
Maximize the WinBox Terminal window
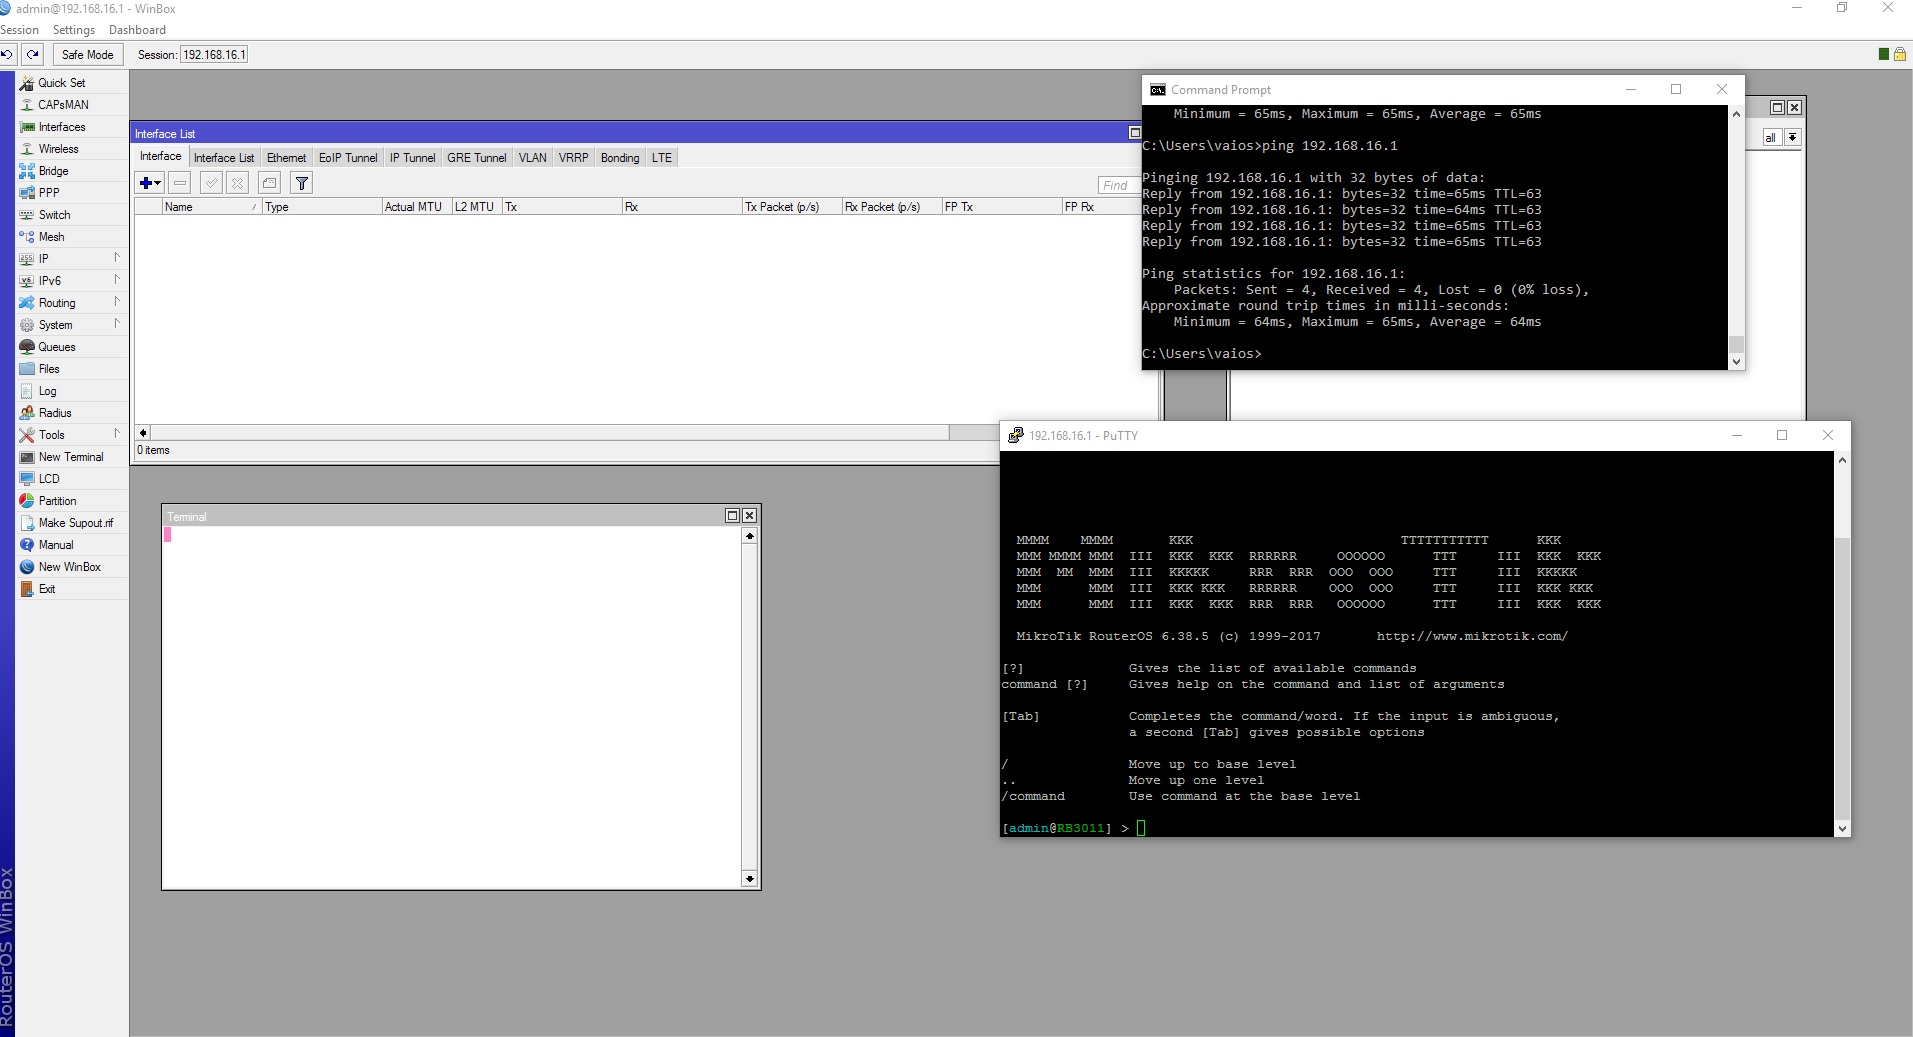tap(732, 516)
